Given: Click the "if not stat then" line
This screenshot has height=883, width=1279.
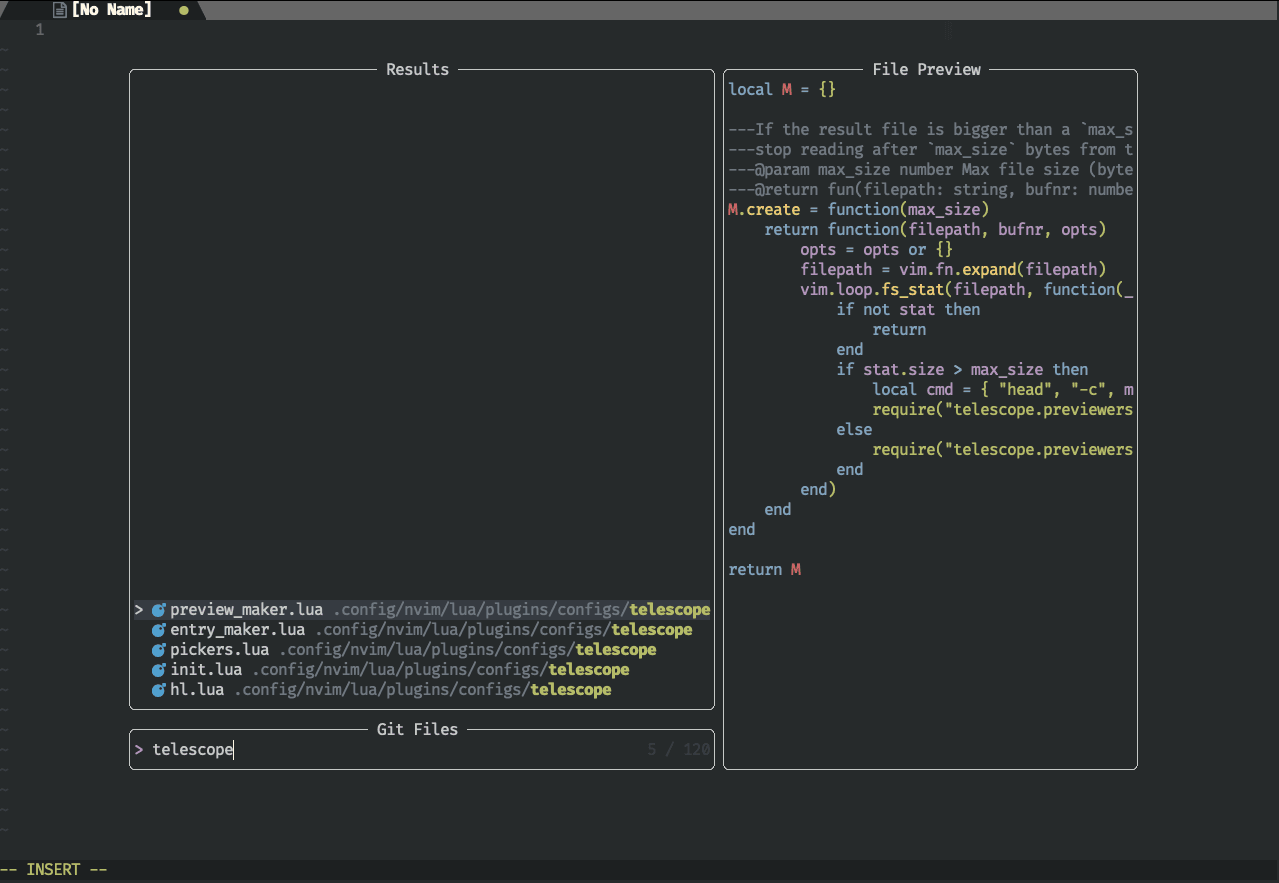Looking at the screenshot, I should tap(908, 310).
